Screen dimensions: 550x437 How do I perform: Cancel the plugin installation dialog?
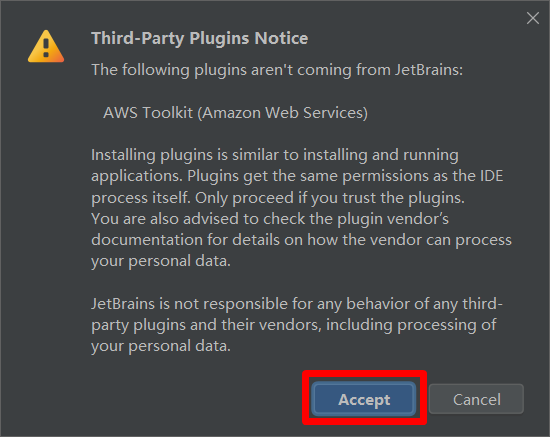pos(476,399)
